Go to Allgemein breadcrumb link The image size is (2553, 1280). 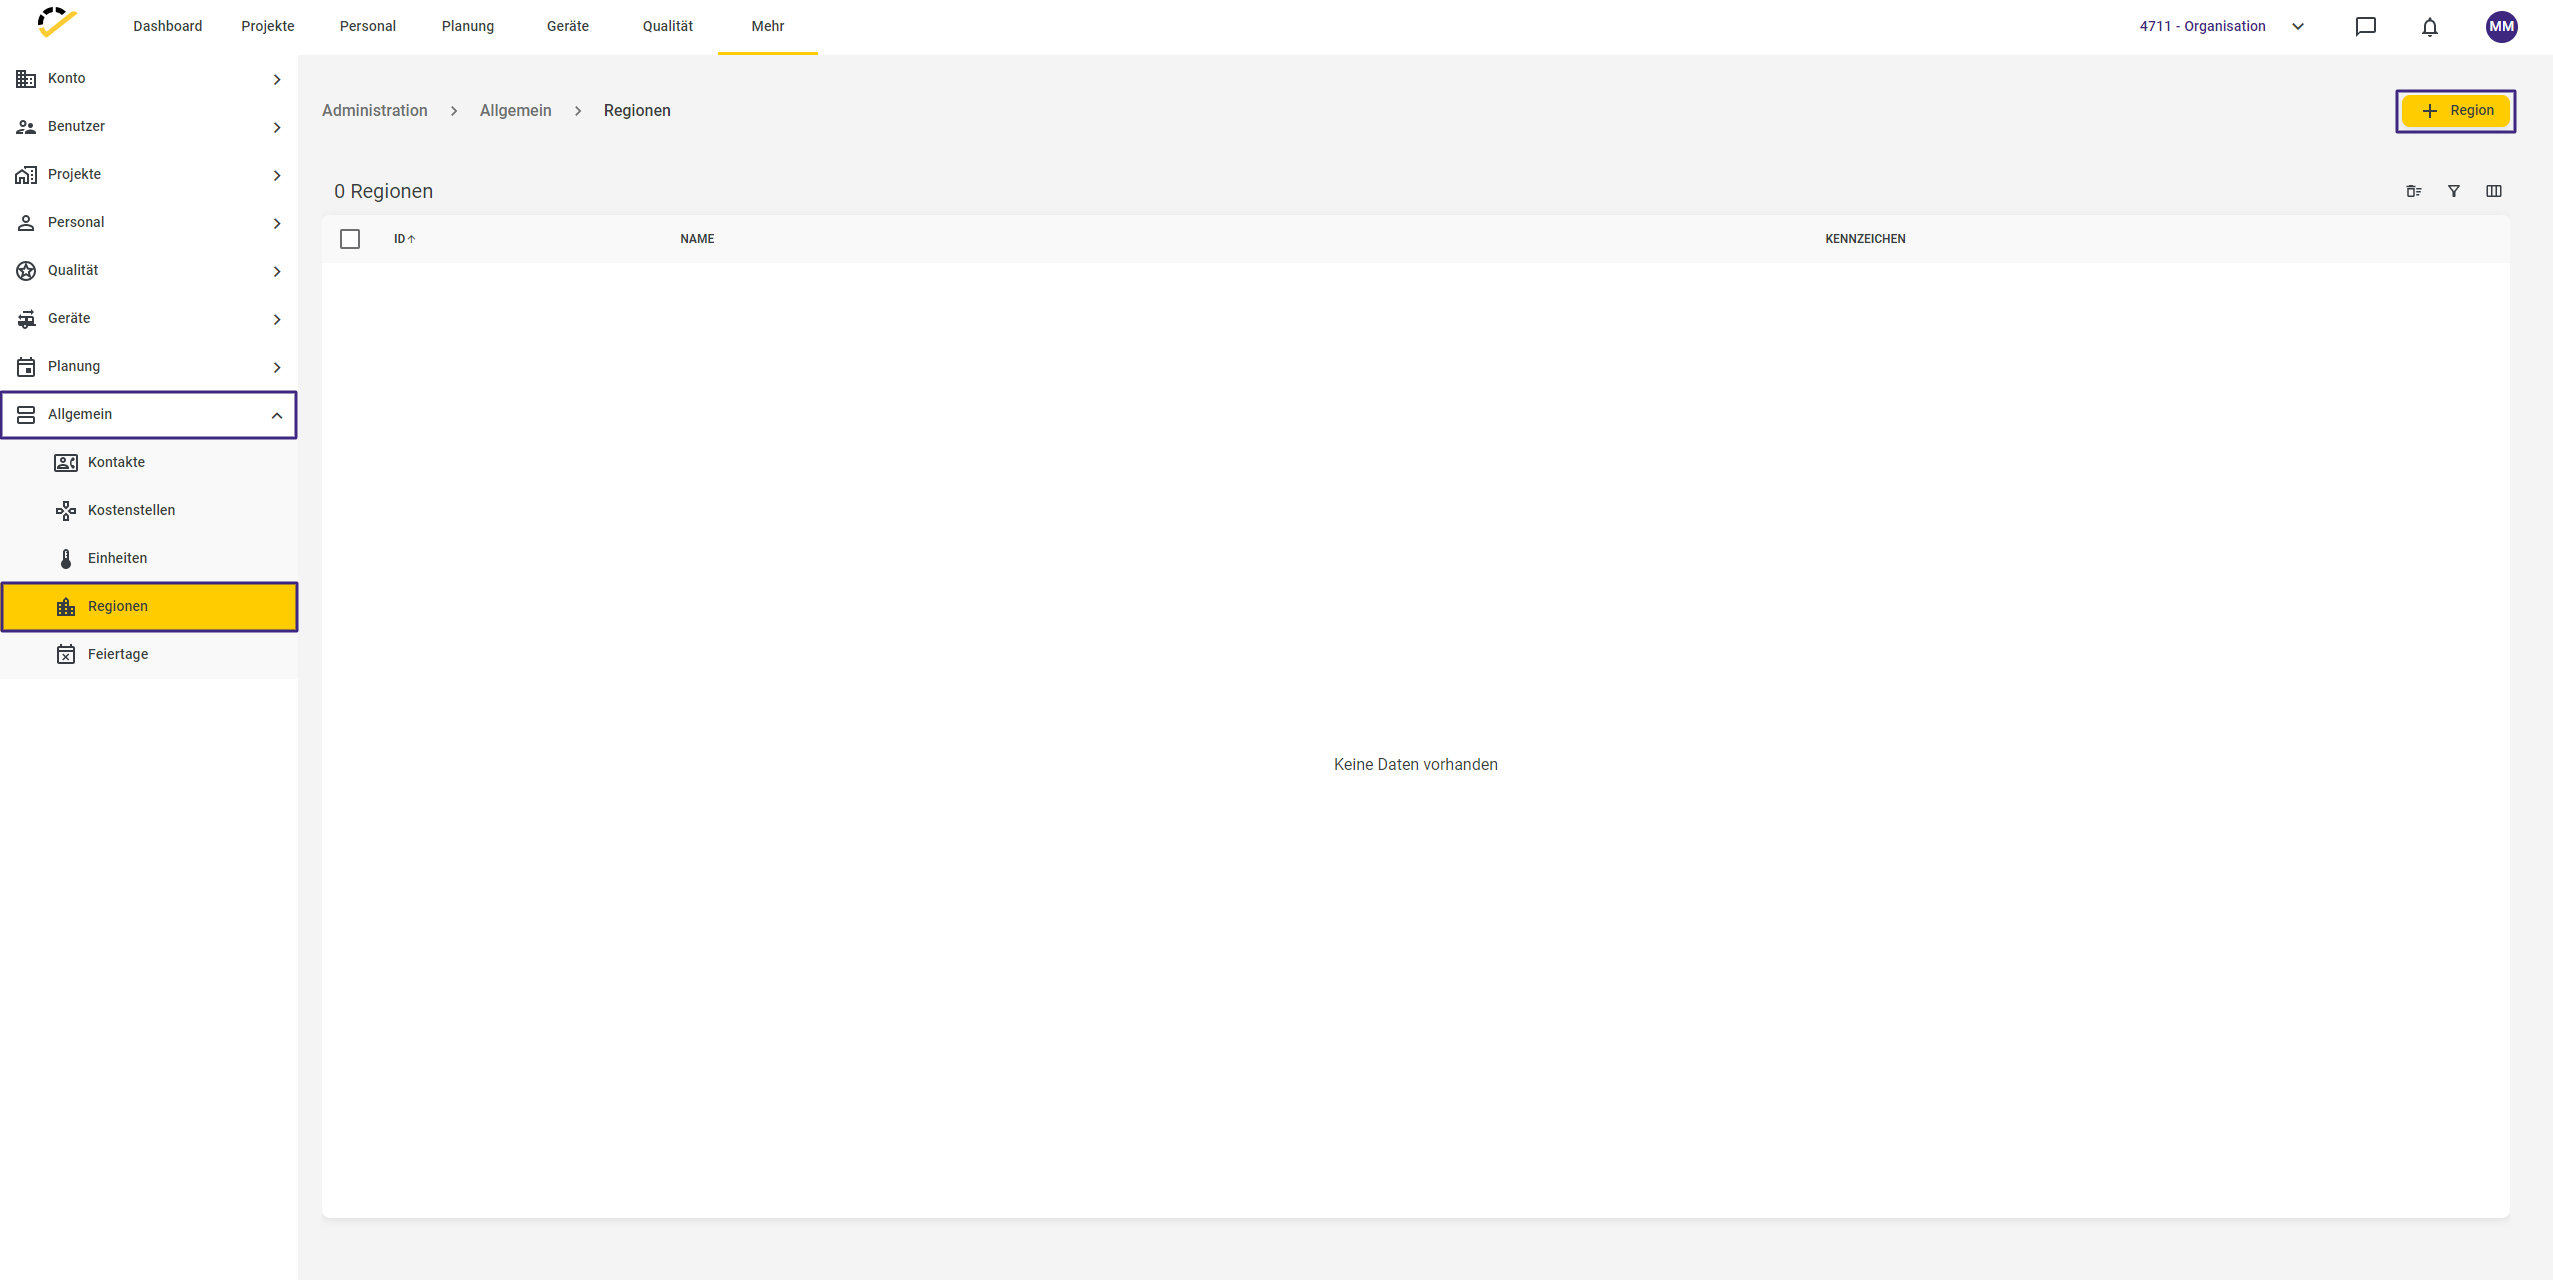[x=516, y=110]
